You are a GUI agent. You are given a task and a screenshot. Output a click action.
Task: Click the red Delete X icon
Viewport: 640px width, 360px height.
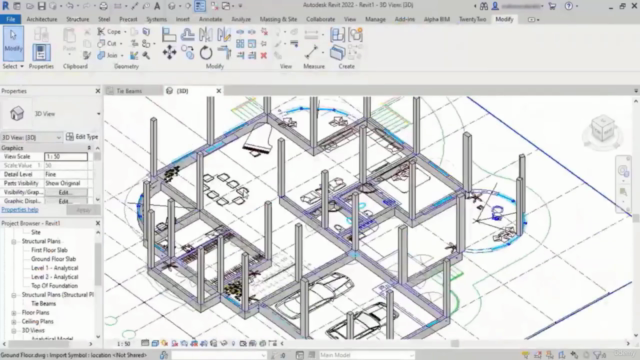[x=264, y=55]
